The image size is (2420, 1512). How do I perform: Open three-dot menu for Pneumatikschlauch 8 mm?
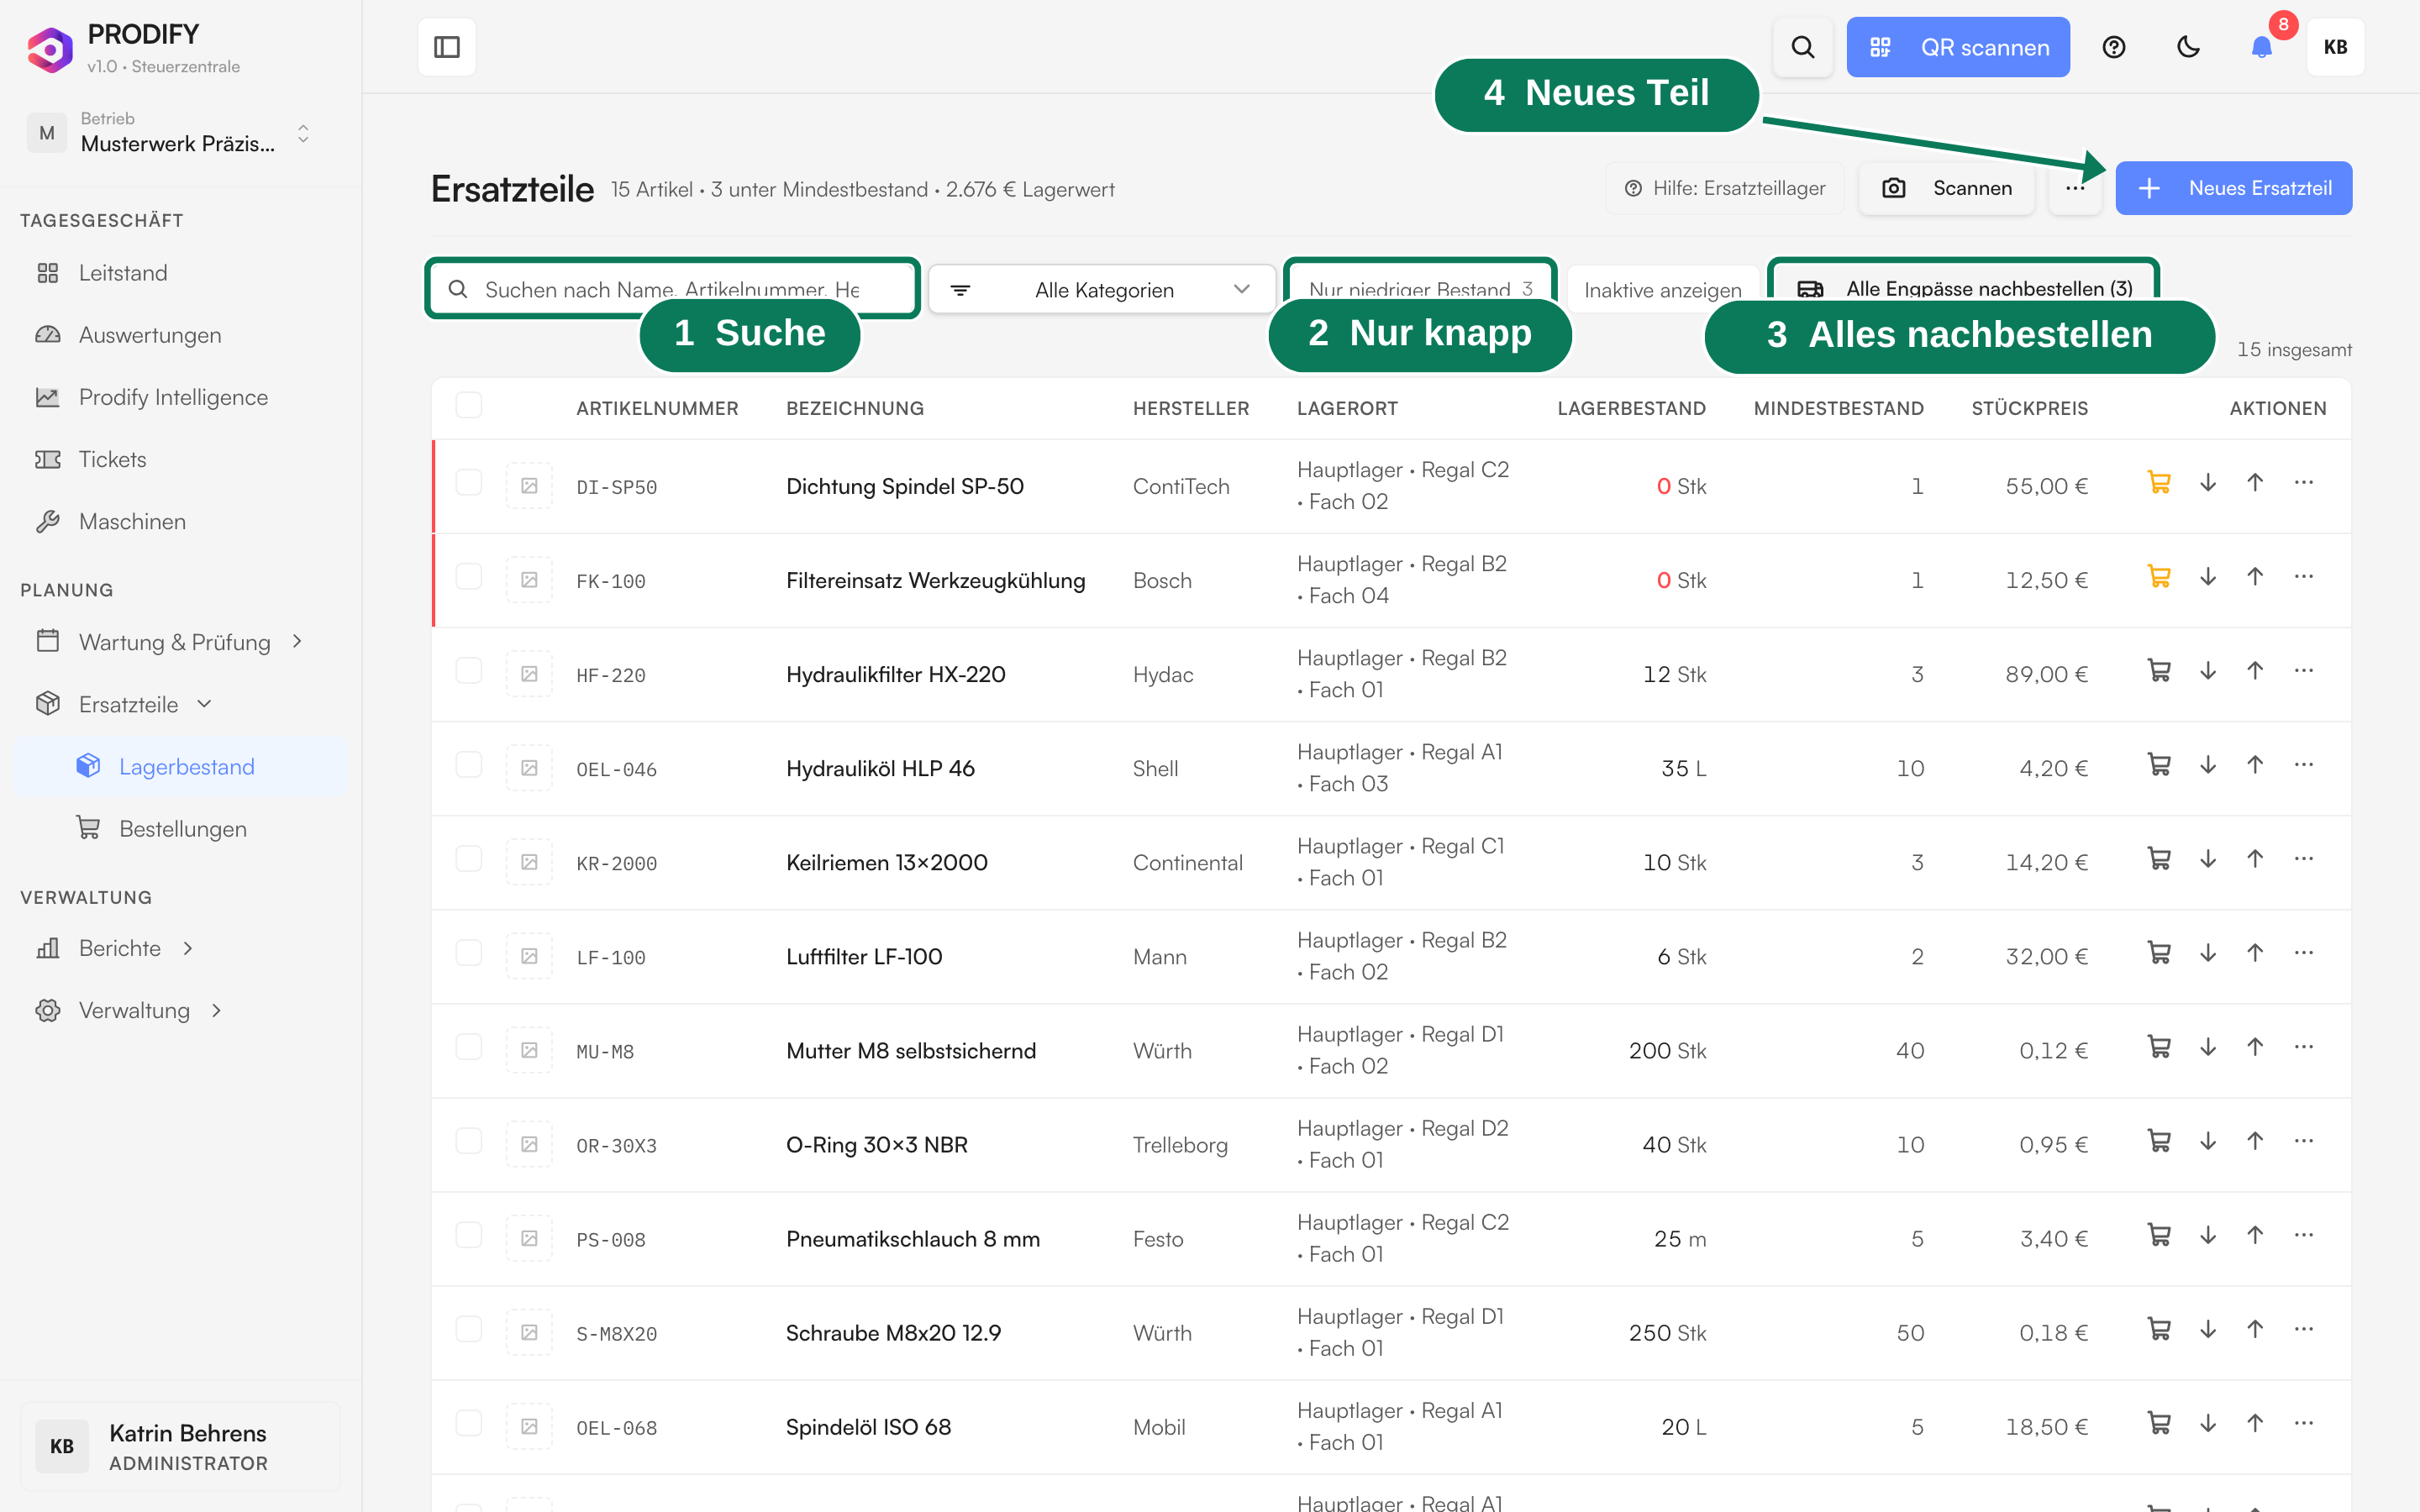2304,1235
